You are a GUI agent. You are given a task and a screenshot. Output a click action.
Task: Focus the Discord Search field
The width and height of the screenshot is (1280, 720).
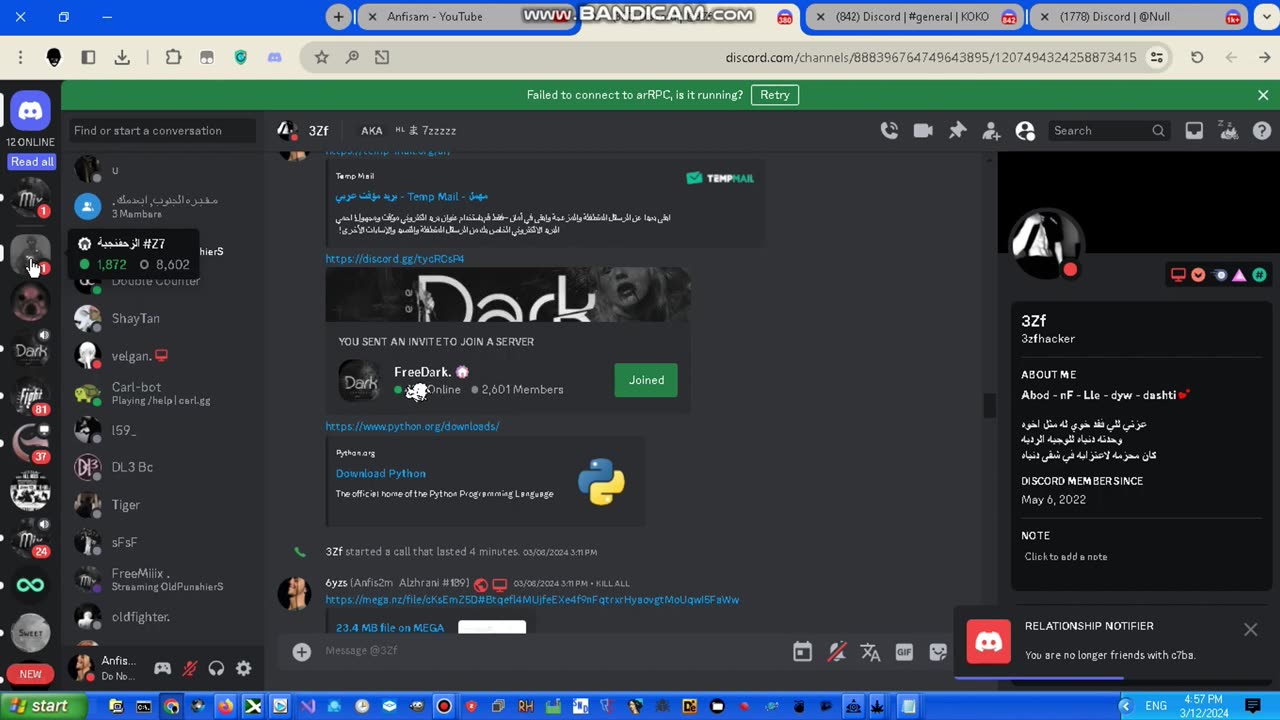[1108, 130]
